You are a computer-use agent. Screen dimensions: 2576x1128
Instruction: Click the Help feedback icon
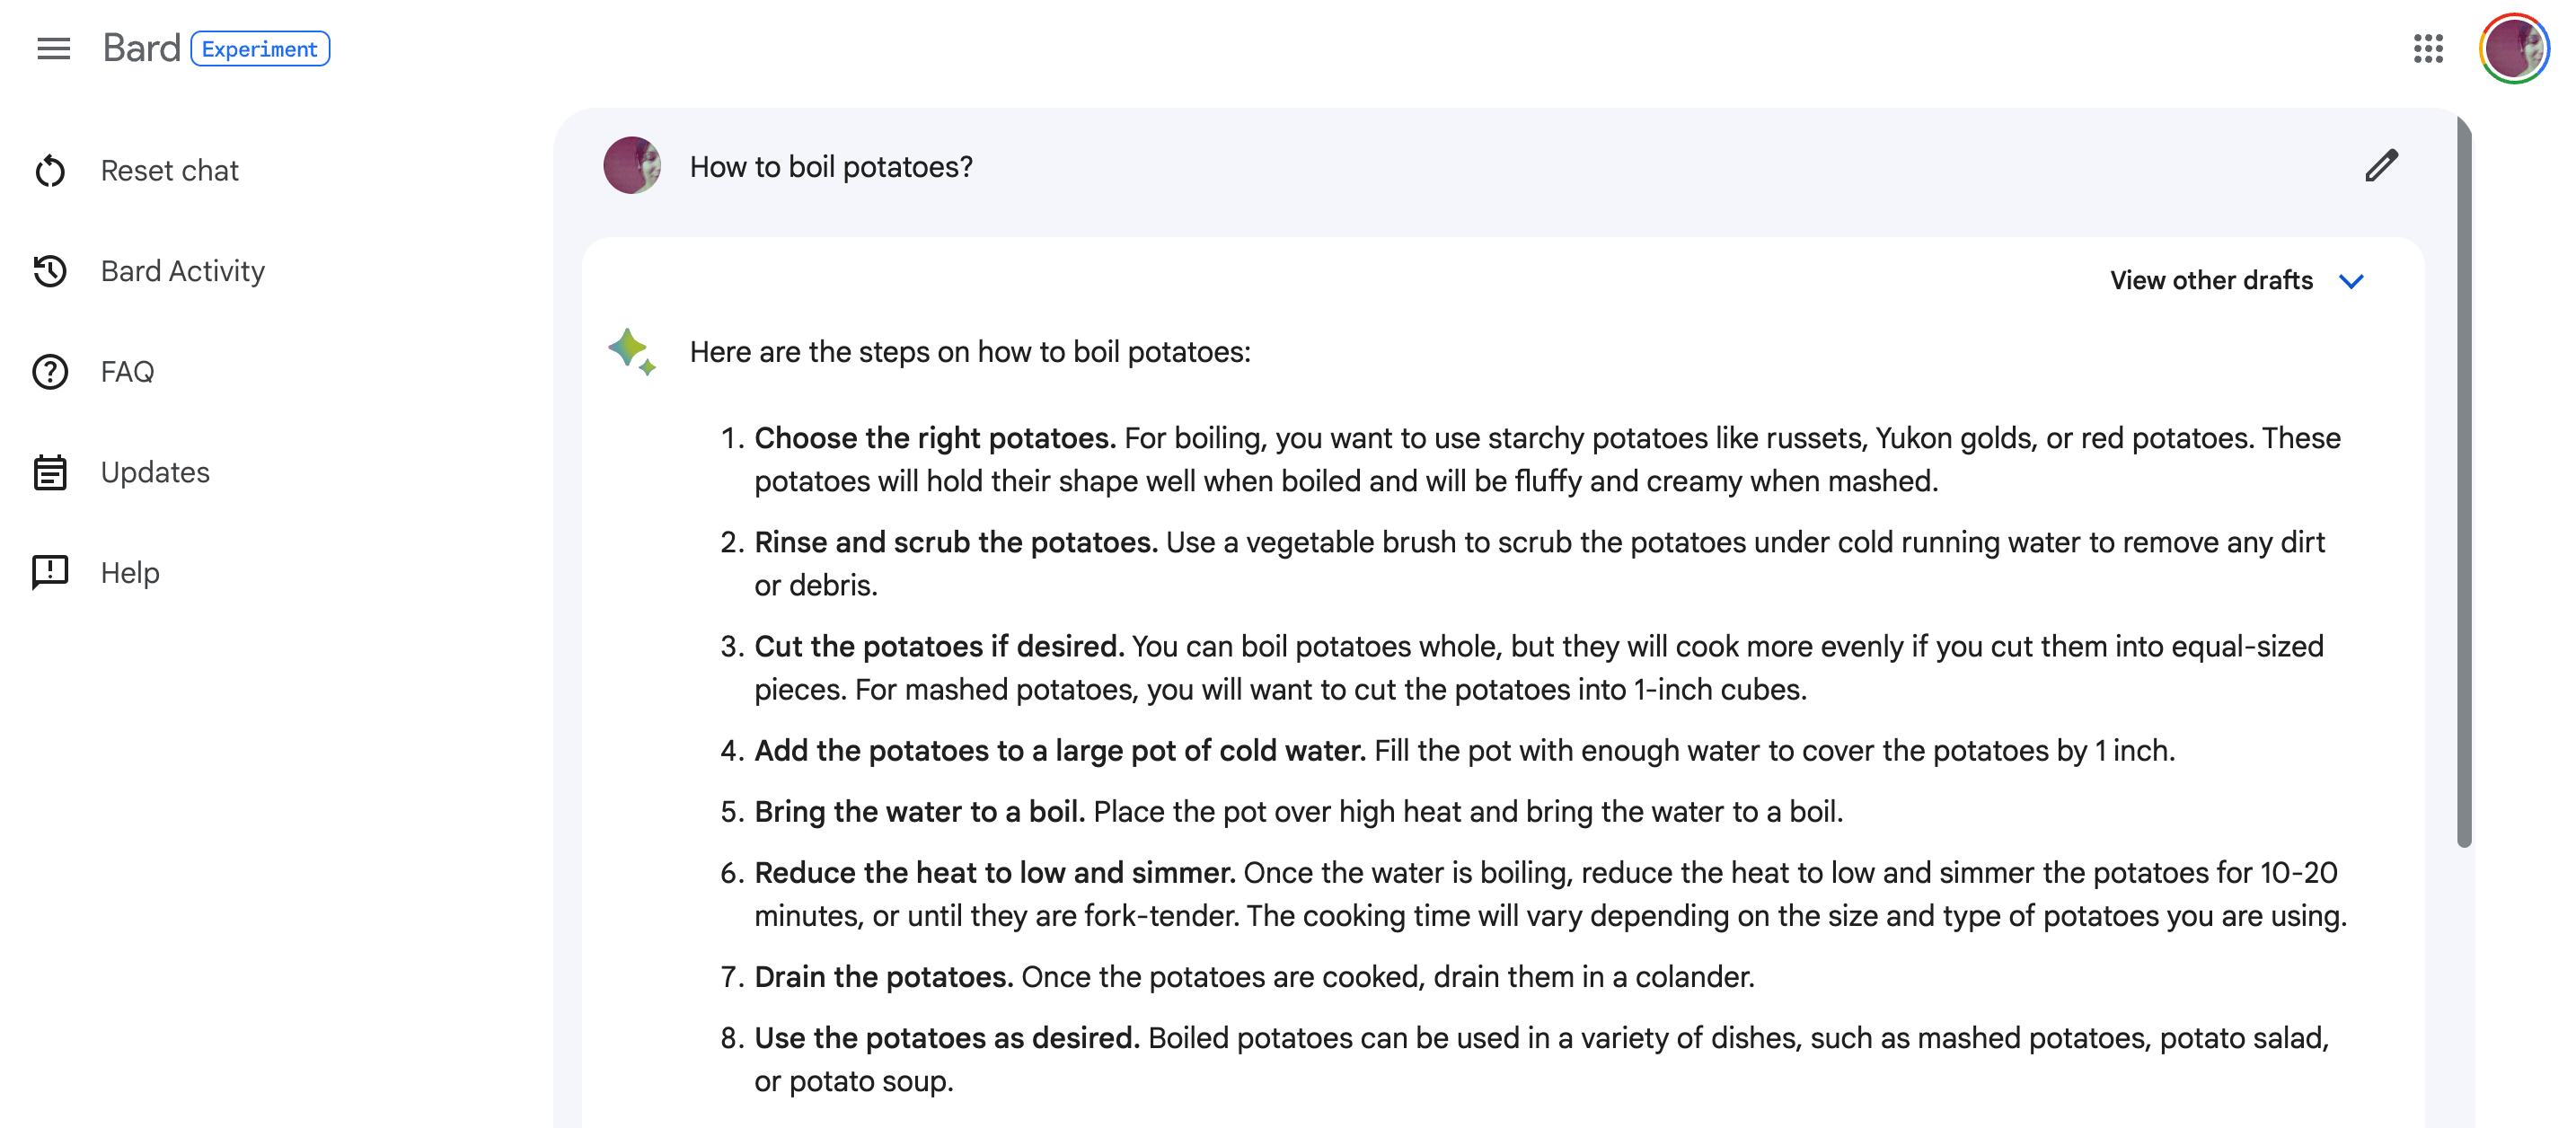(x=50, y=572)
